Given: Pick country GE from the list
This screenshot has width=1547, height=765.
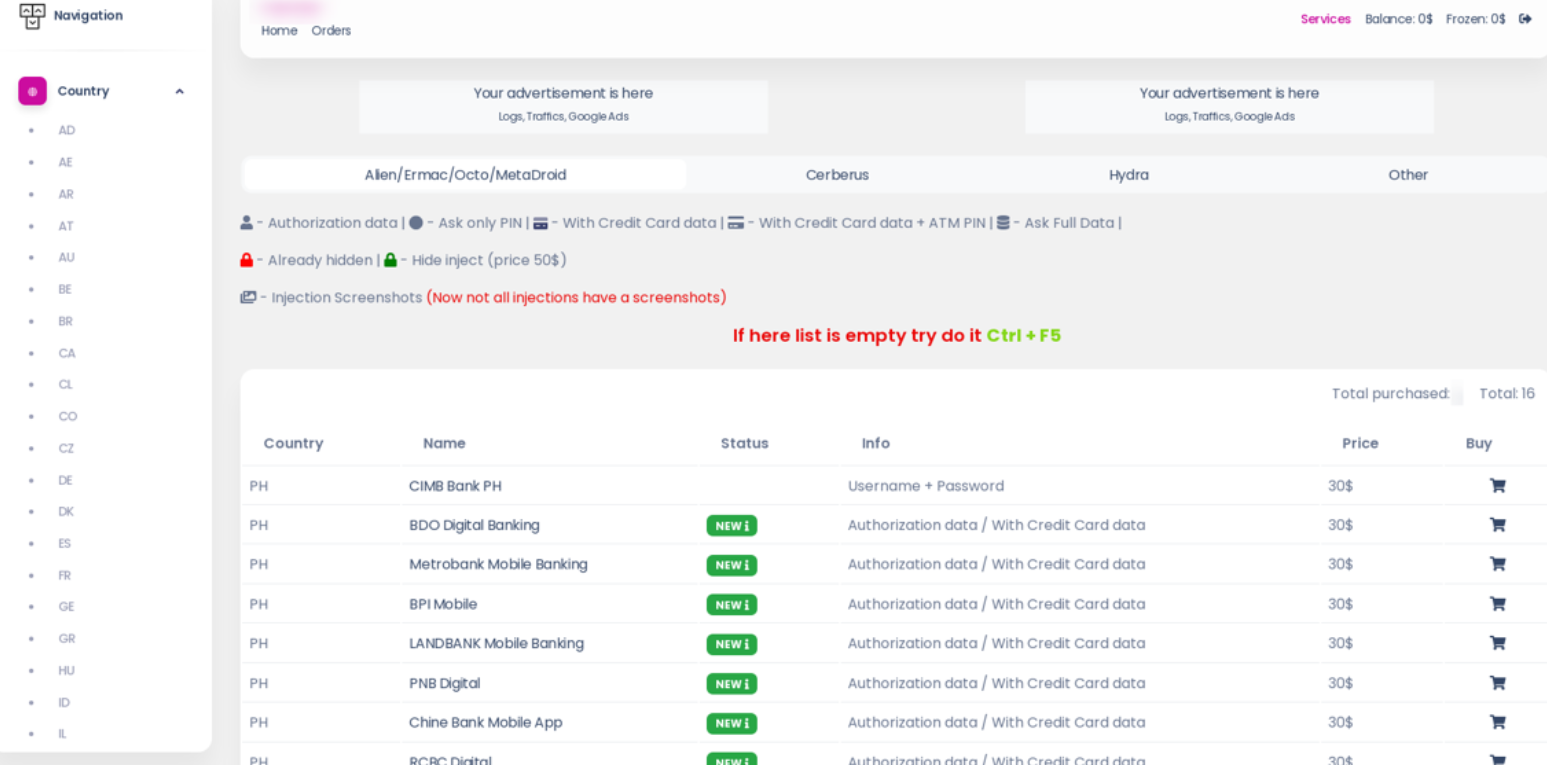Looking at the screenshot, I should click(x=66, y=607).
